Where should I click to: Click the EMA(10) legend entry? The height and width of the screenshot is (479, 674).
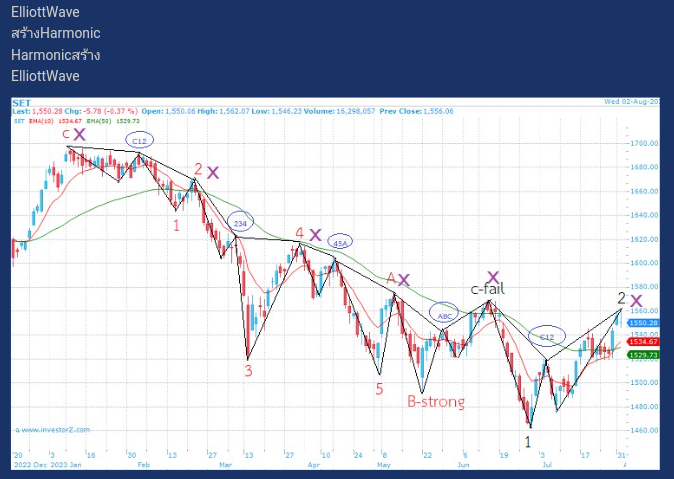pyautogui.click(x=55, y=121)
